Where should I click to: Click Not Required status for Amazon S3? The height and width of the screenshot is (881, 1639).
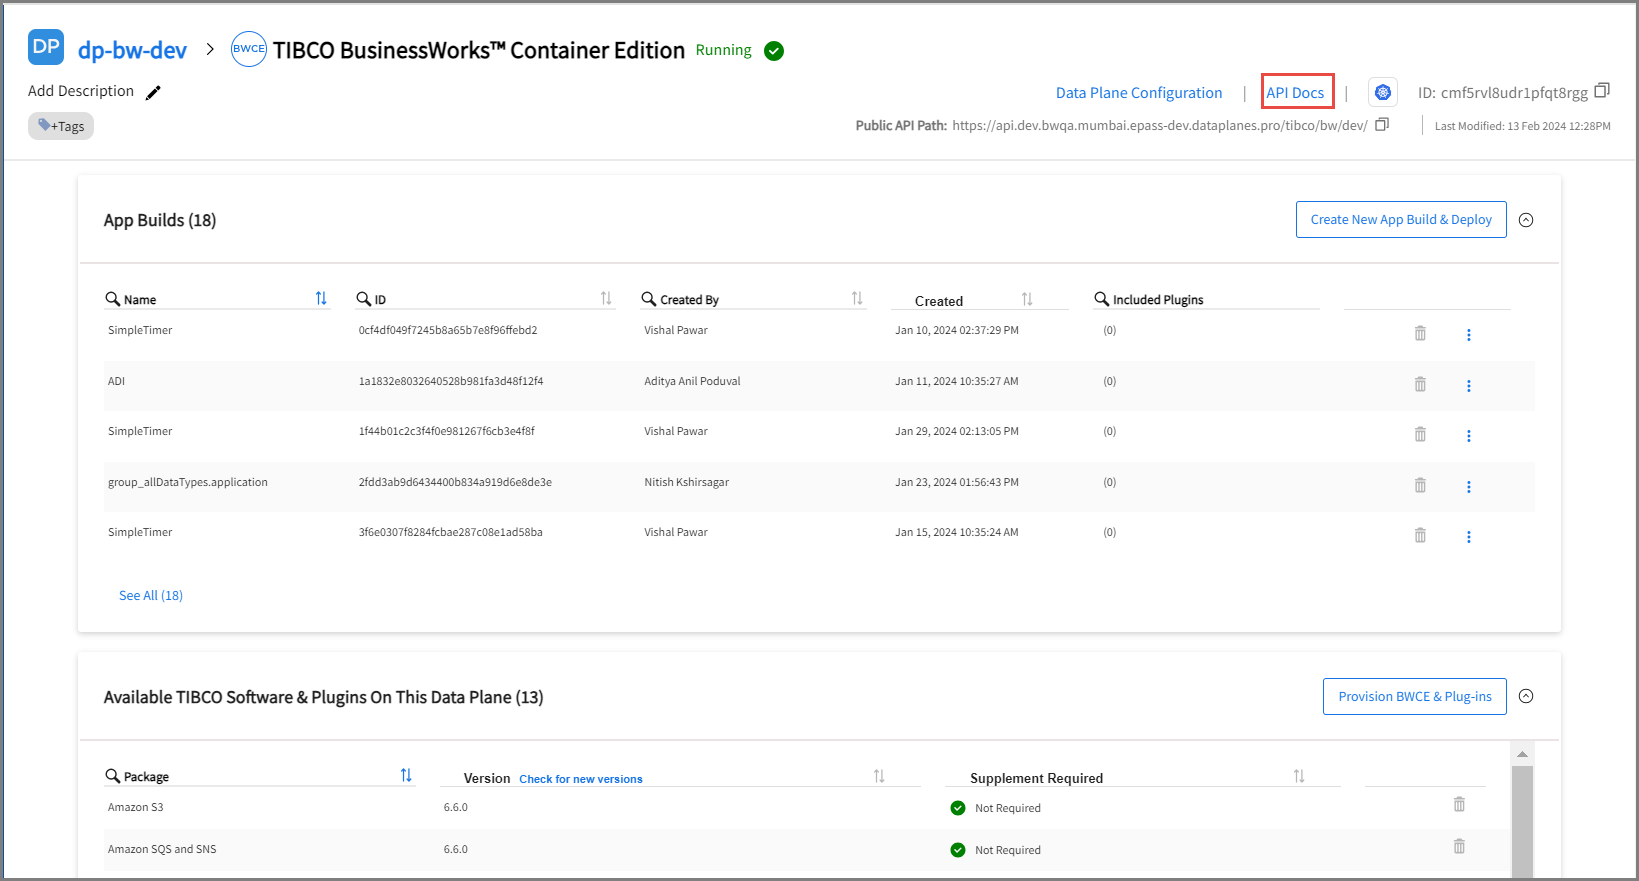click(1007, 808)
